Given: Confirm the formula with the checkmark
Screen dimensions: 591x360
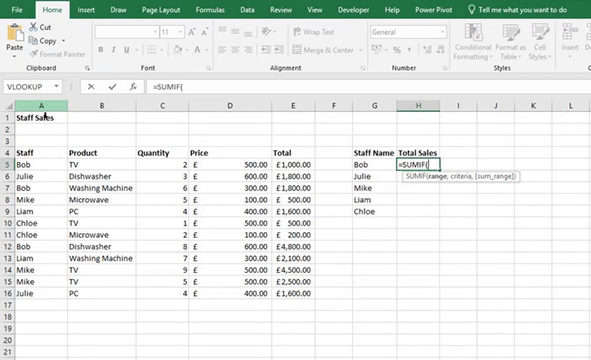Looking at the screenshot, I should click(x=112, y=87).
